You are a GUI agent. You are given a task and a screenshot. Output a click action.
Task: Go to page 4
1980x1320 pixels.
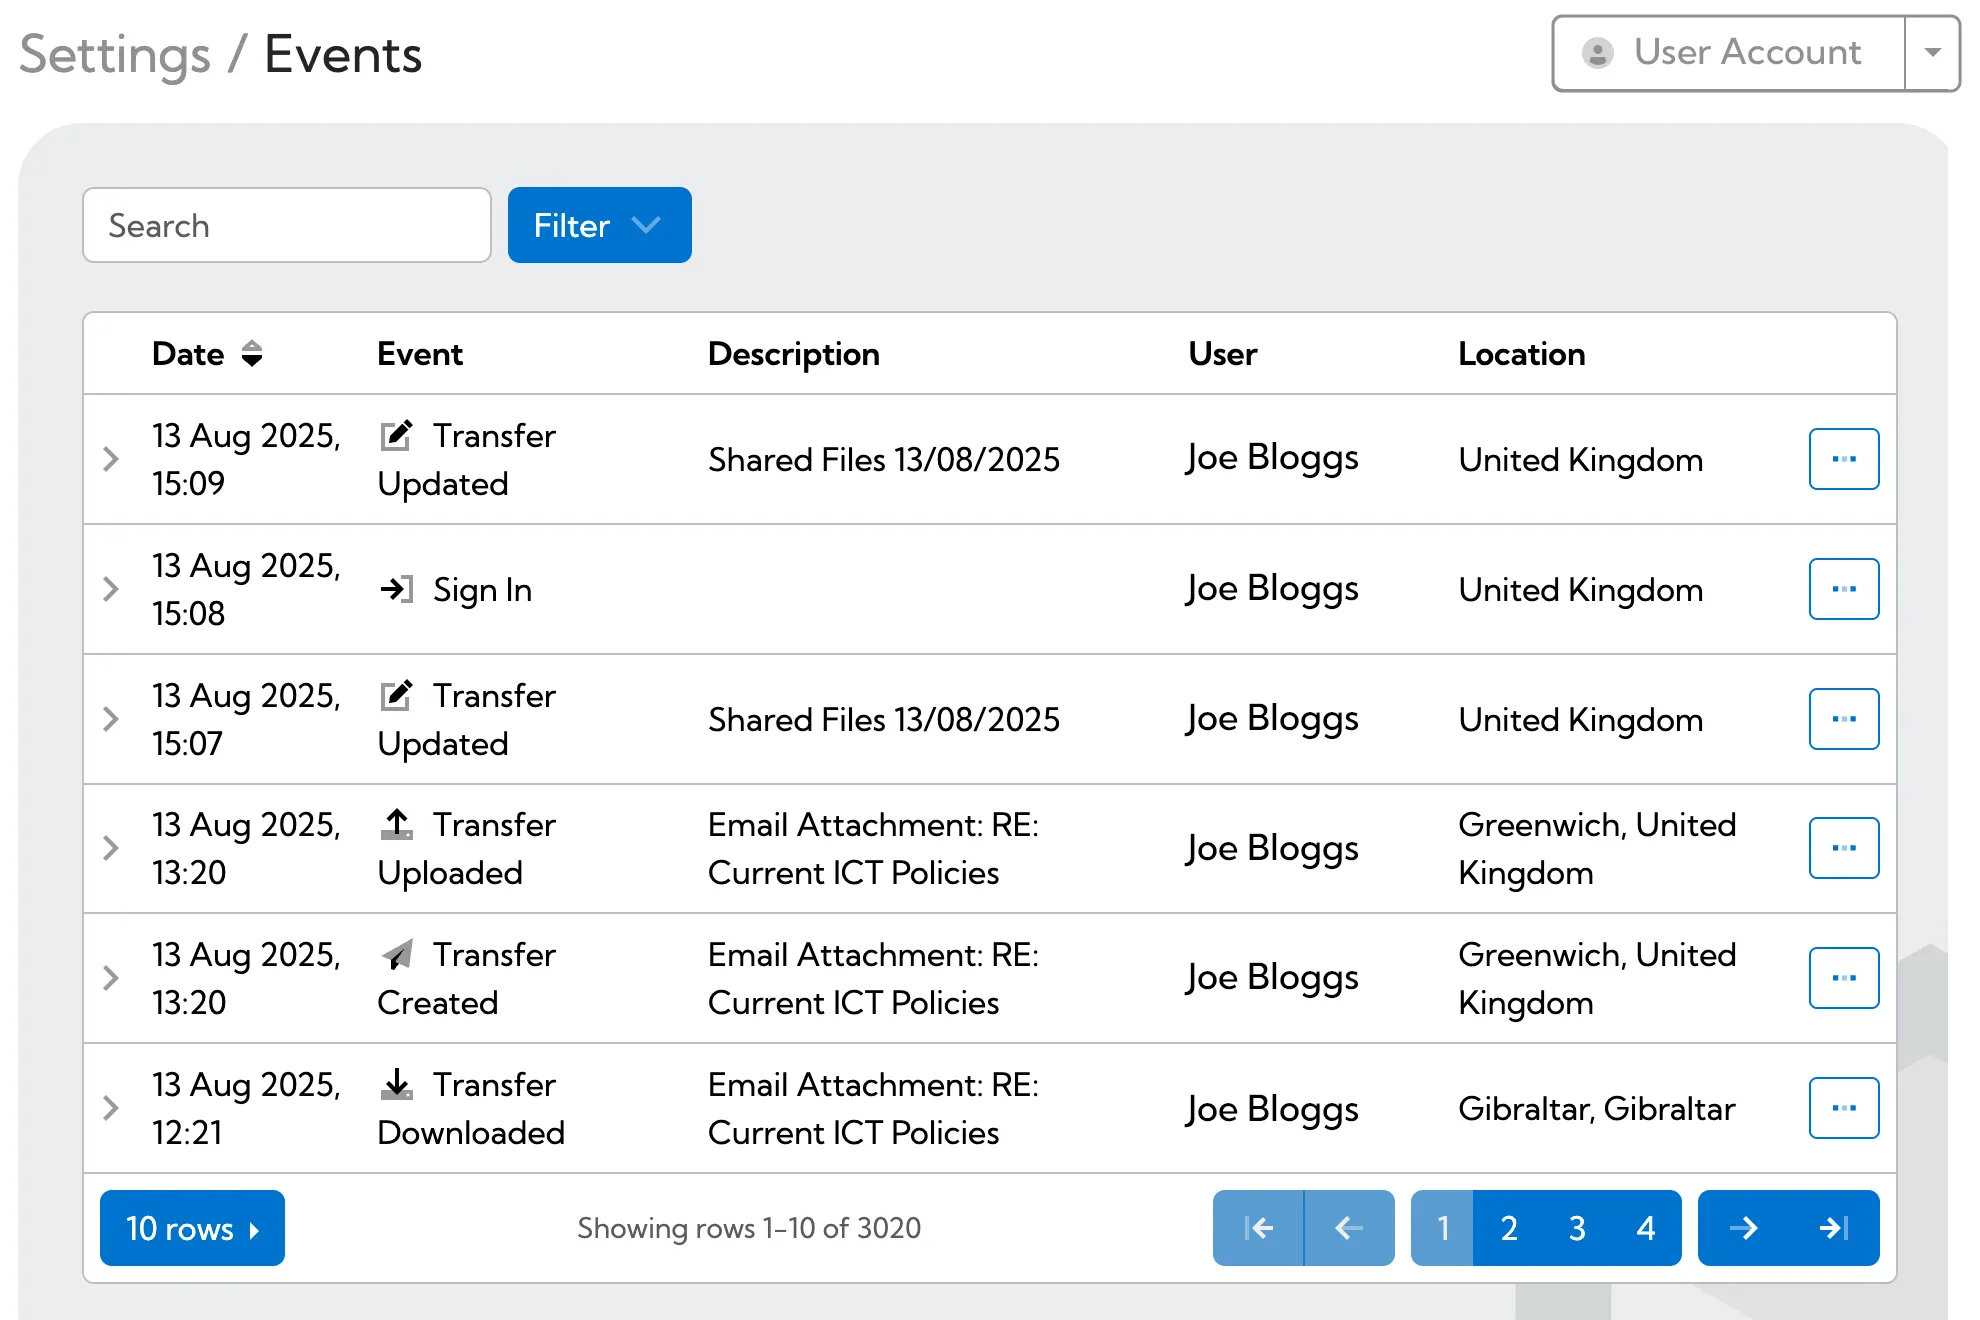[1646, 1228]
